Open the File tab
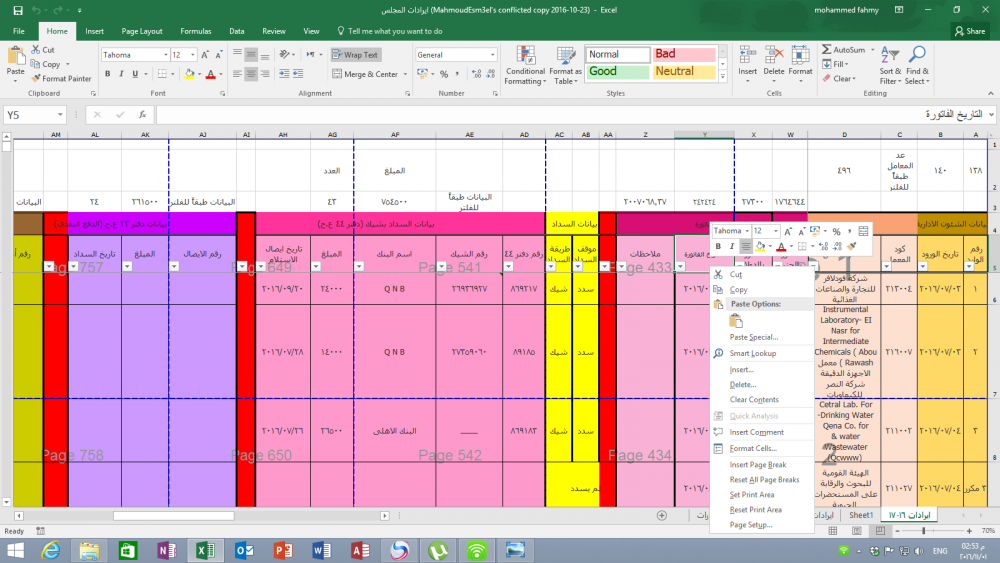This screenshot has height=563, width=1000. click(18, 31)
